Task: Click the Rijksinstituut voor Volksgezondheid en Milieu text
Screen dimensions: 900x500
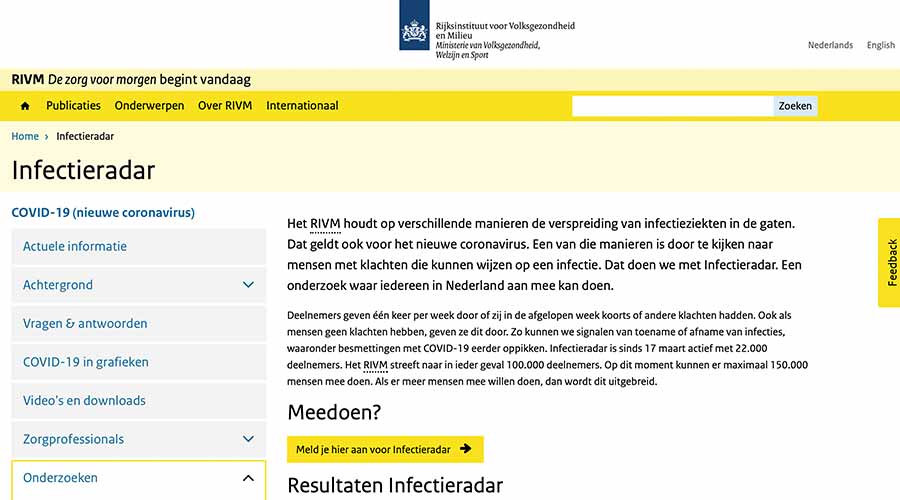Action: (505, 30)
